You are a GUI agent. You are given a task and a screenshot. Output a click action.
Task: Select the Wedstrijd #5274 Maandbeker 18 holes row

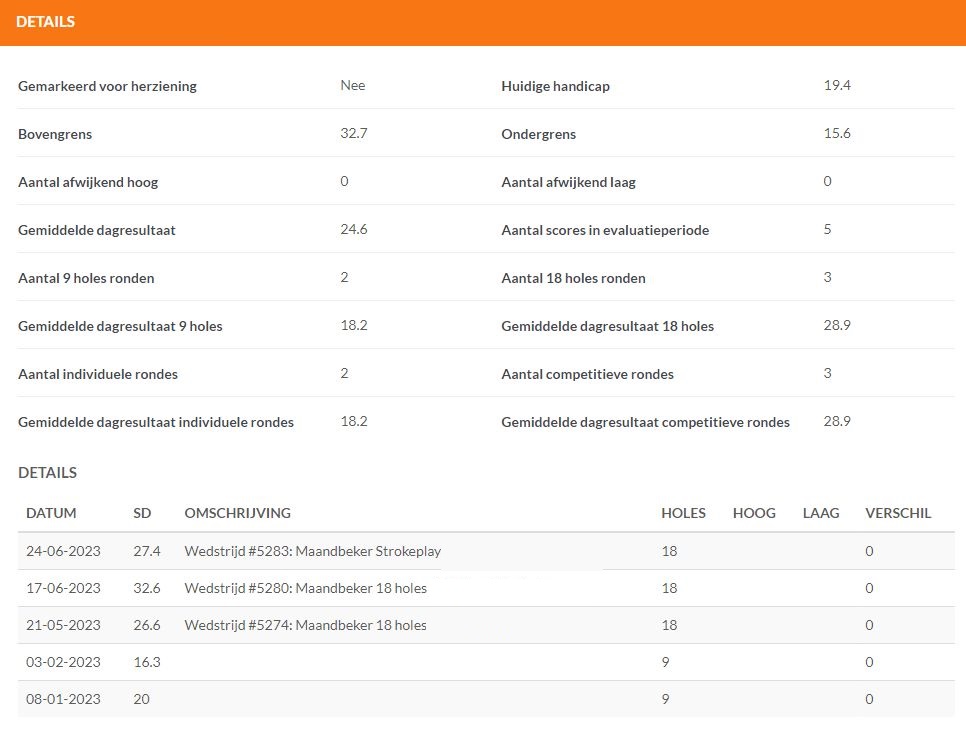[486, 625]
